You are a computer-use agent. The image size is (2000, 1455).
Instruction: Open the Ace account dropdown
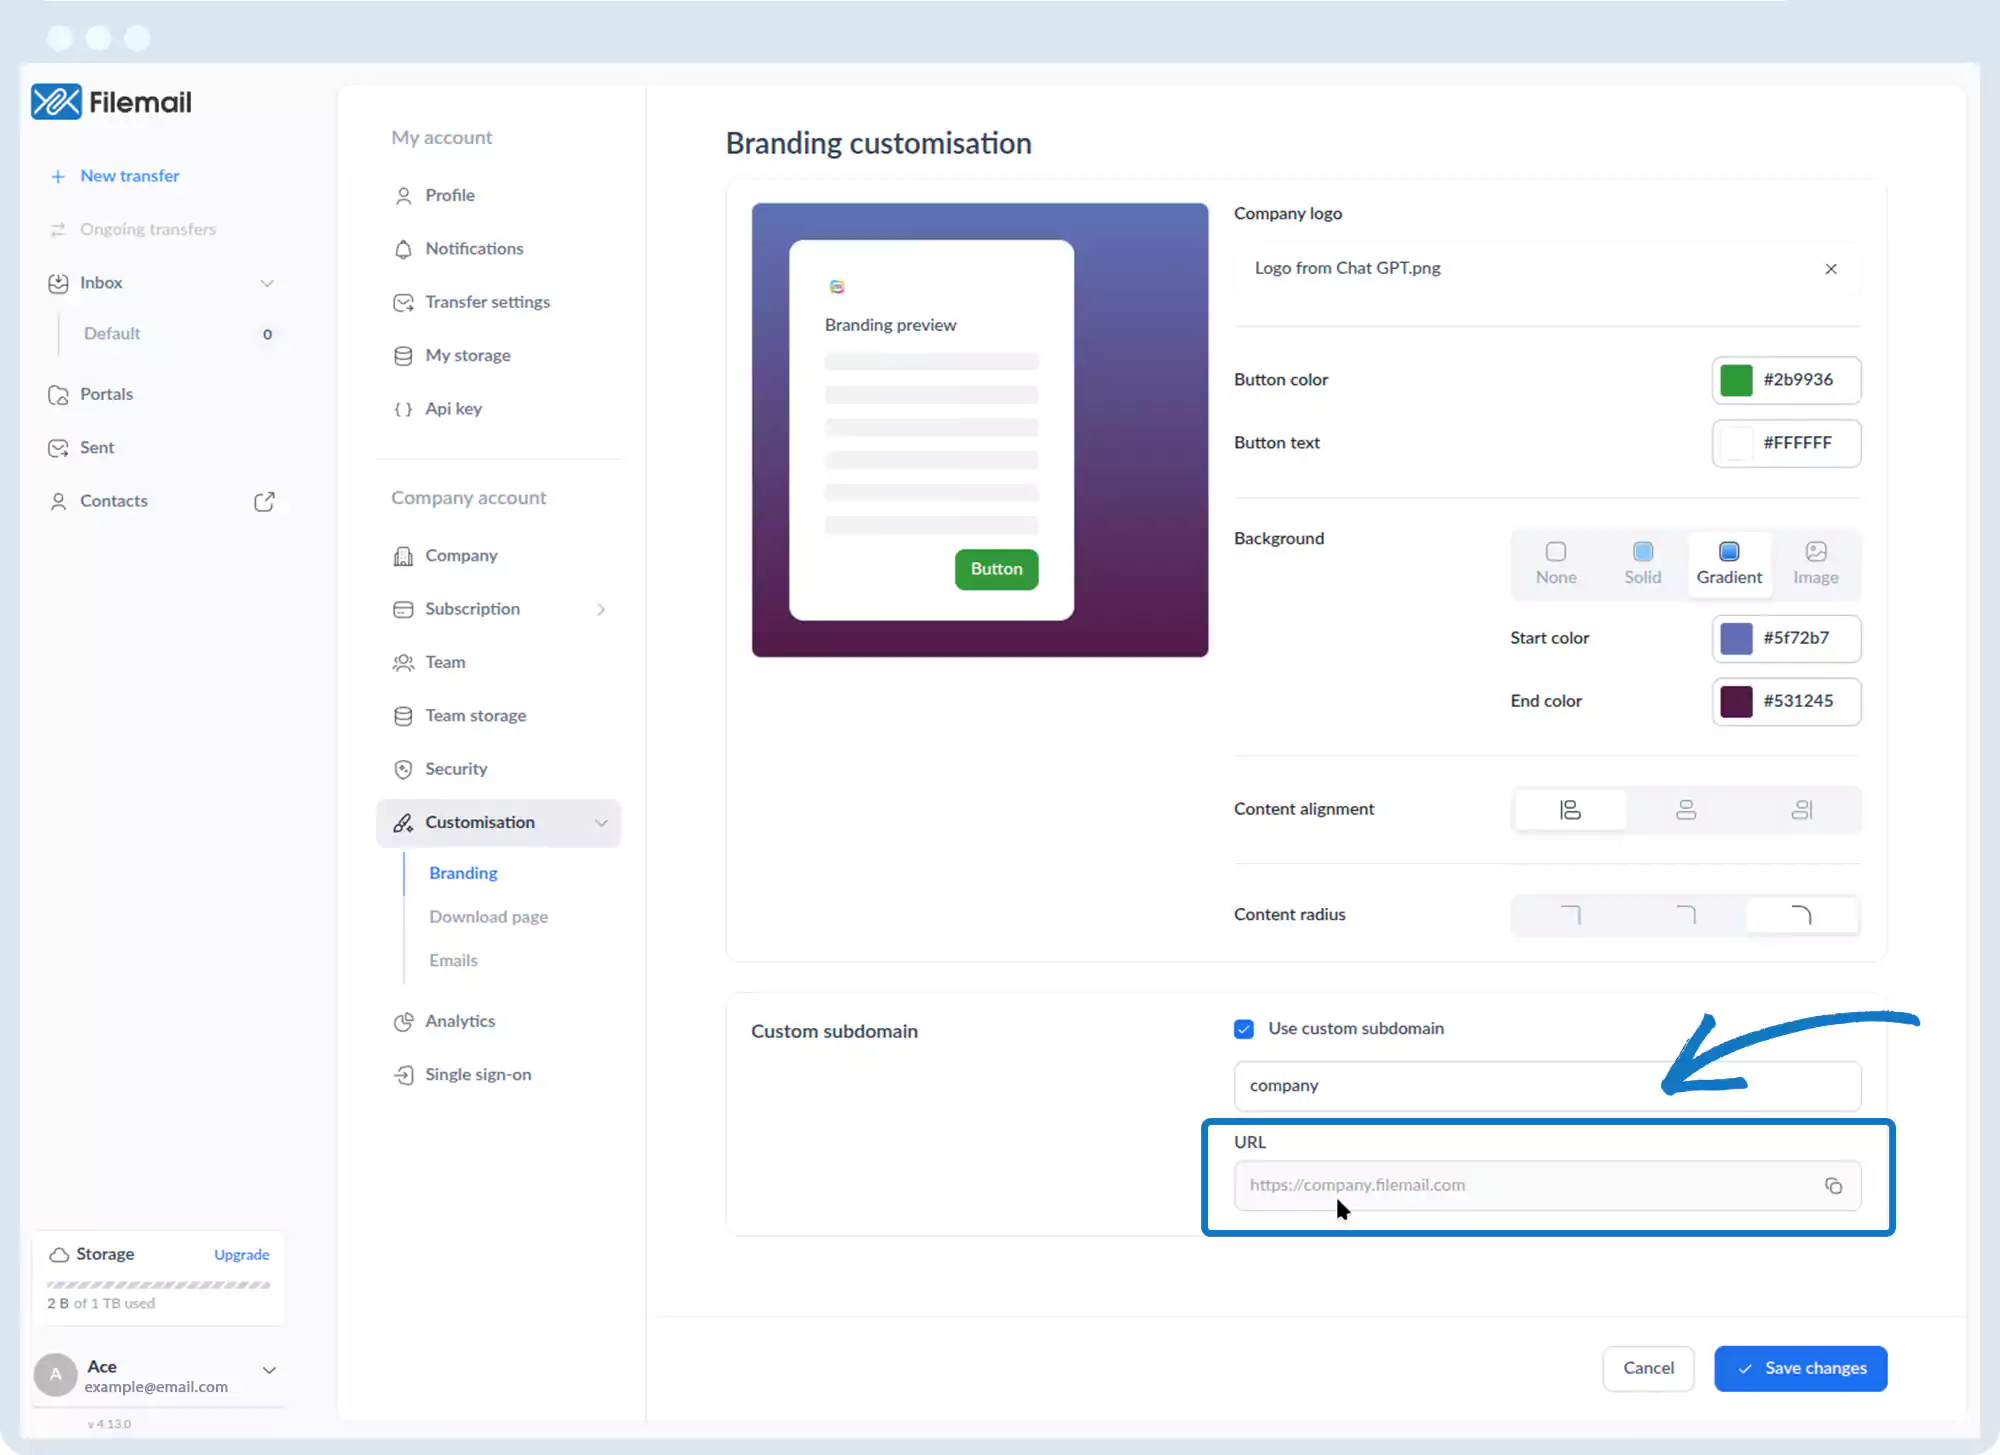(269, 1370)
